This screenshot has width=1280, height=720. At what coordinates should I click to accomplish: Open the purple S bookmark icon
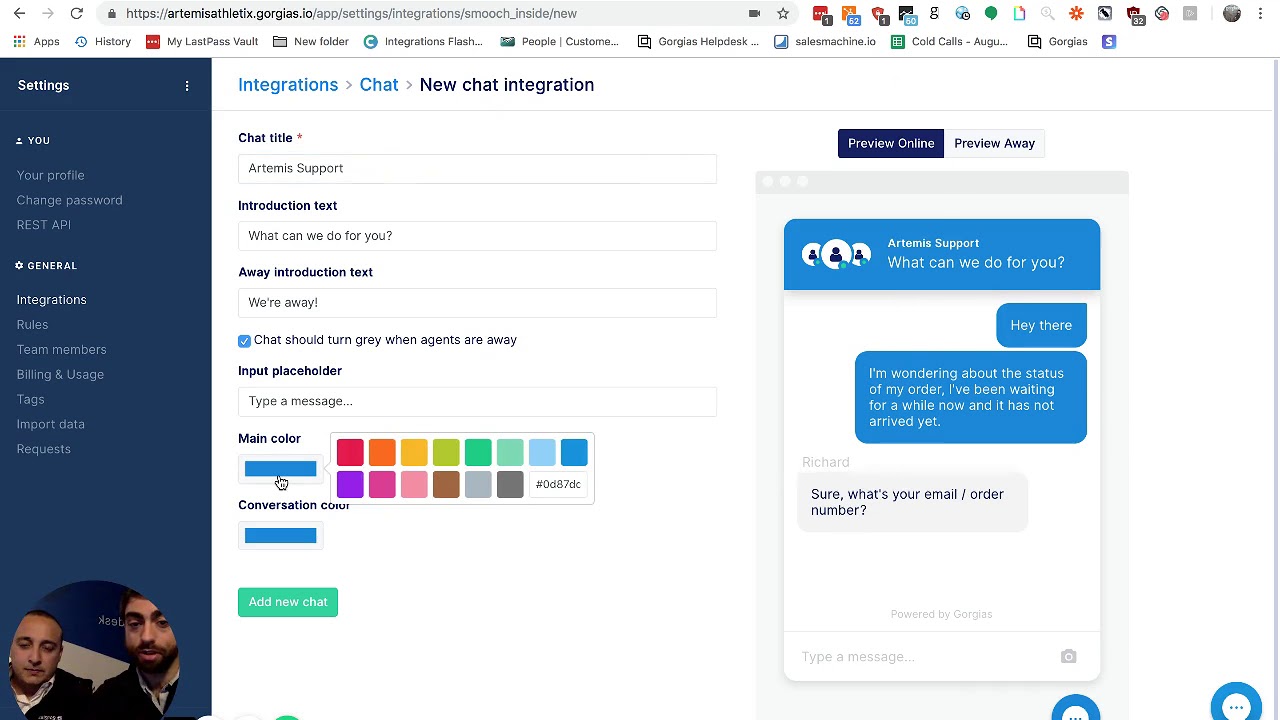1108,41
